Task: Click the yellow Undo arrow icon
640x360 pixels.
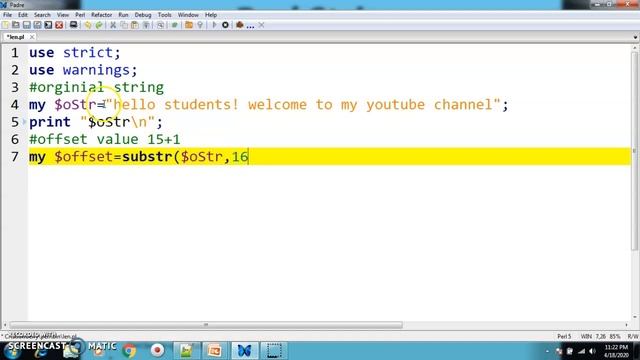Action: pyautogui.click(x=88, y=25)
